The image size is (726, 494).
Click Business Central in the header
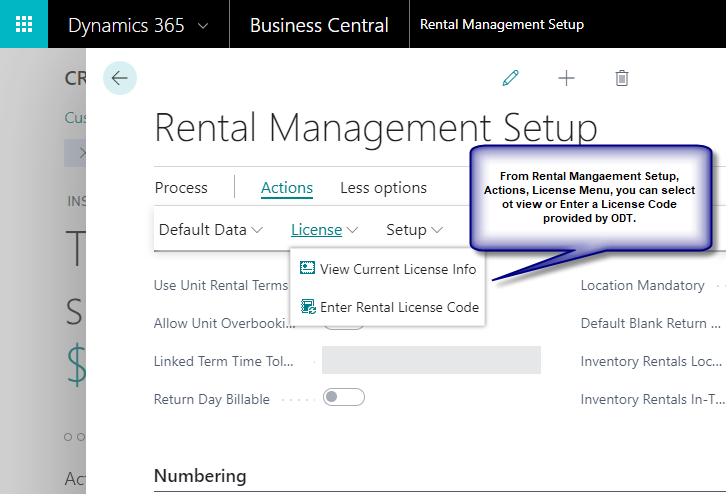319,25
